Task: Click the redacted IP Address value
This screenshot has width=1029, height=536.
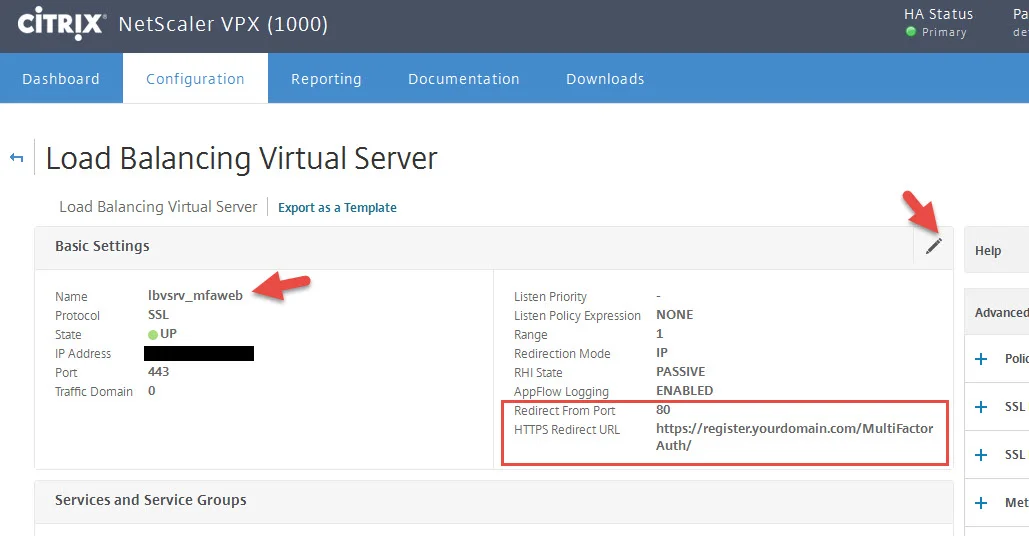Action: [199, 354]
